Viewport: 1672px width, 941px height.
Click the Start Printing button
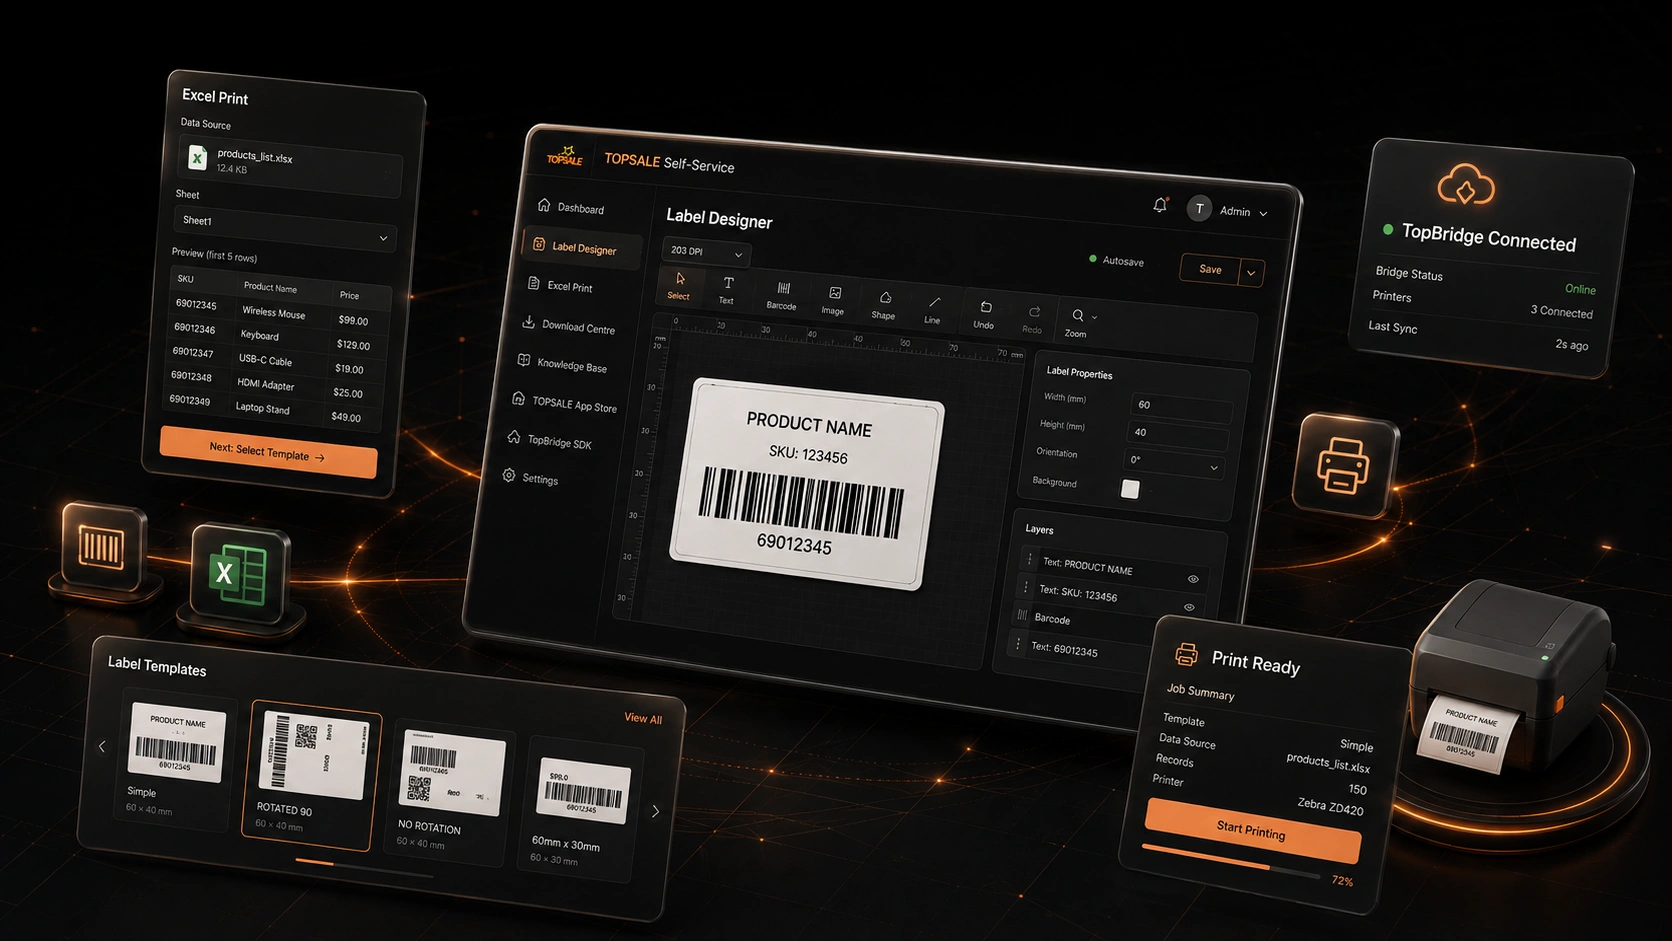coord(1252,830)
